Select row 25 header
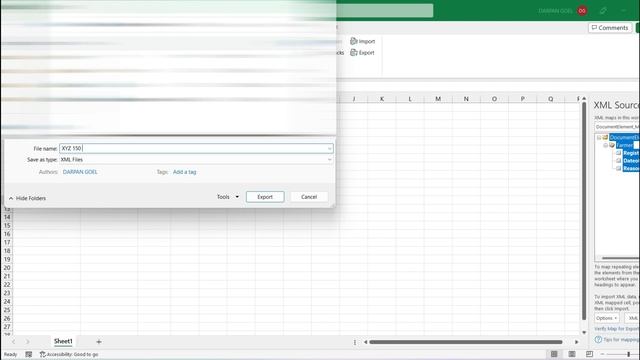 pos(7,310)
